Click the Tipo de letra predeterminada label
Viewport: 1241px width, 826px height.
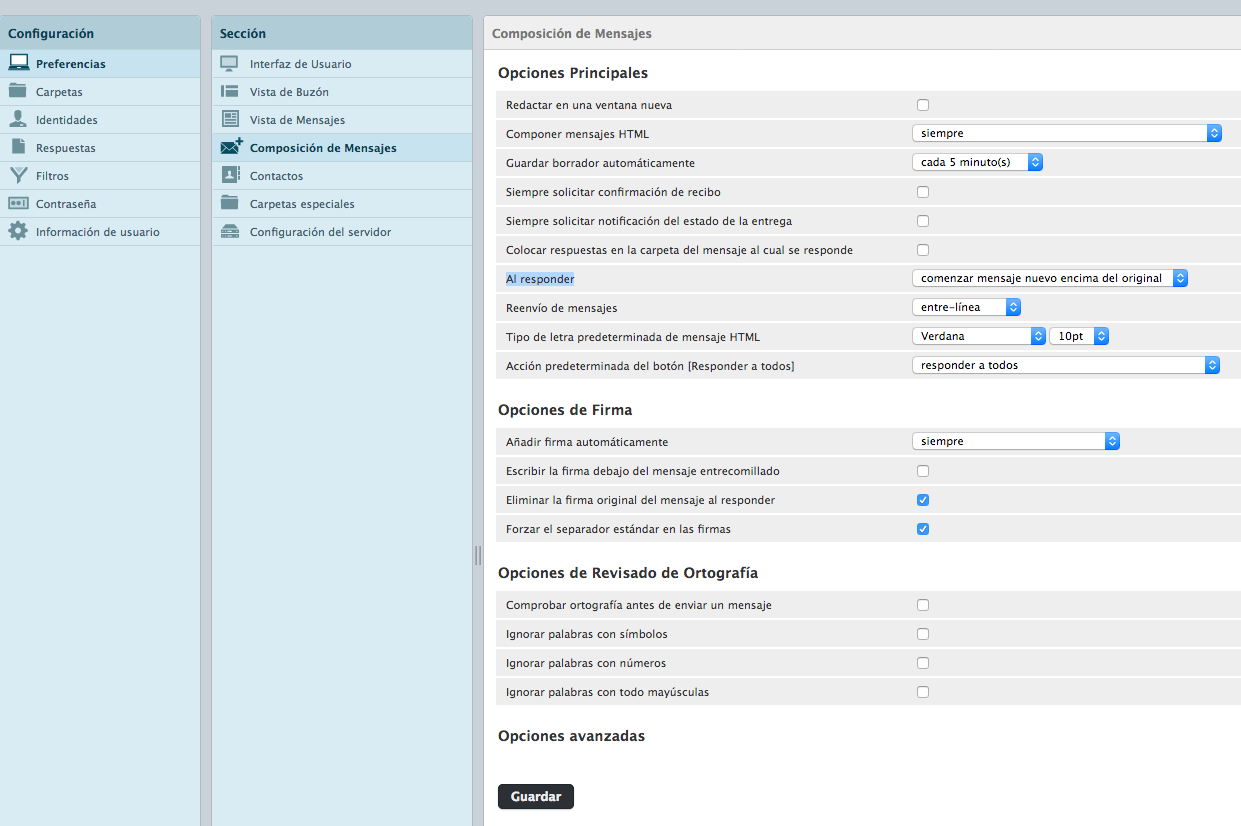633,337
